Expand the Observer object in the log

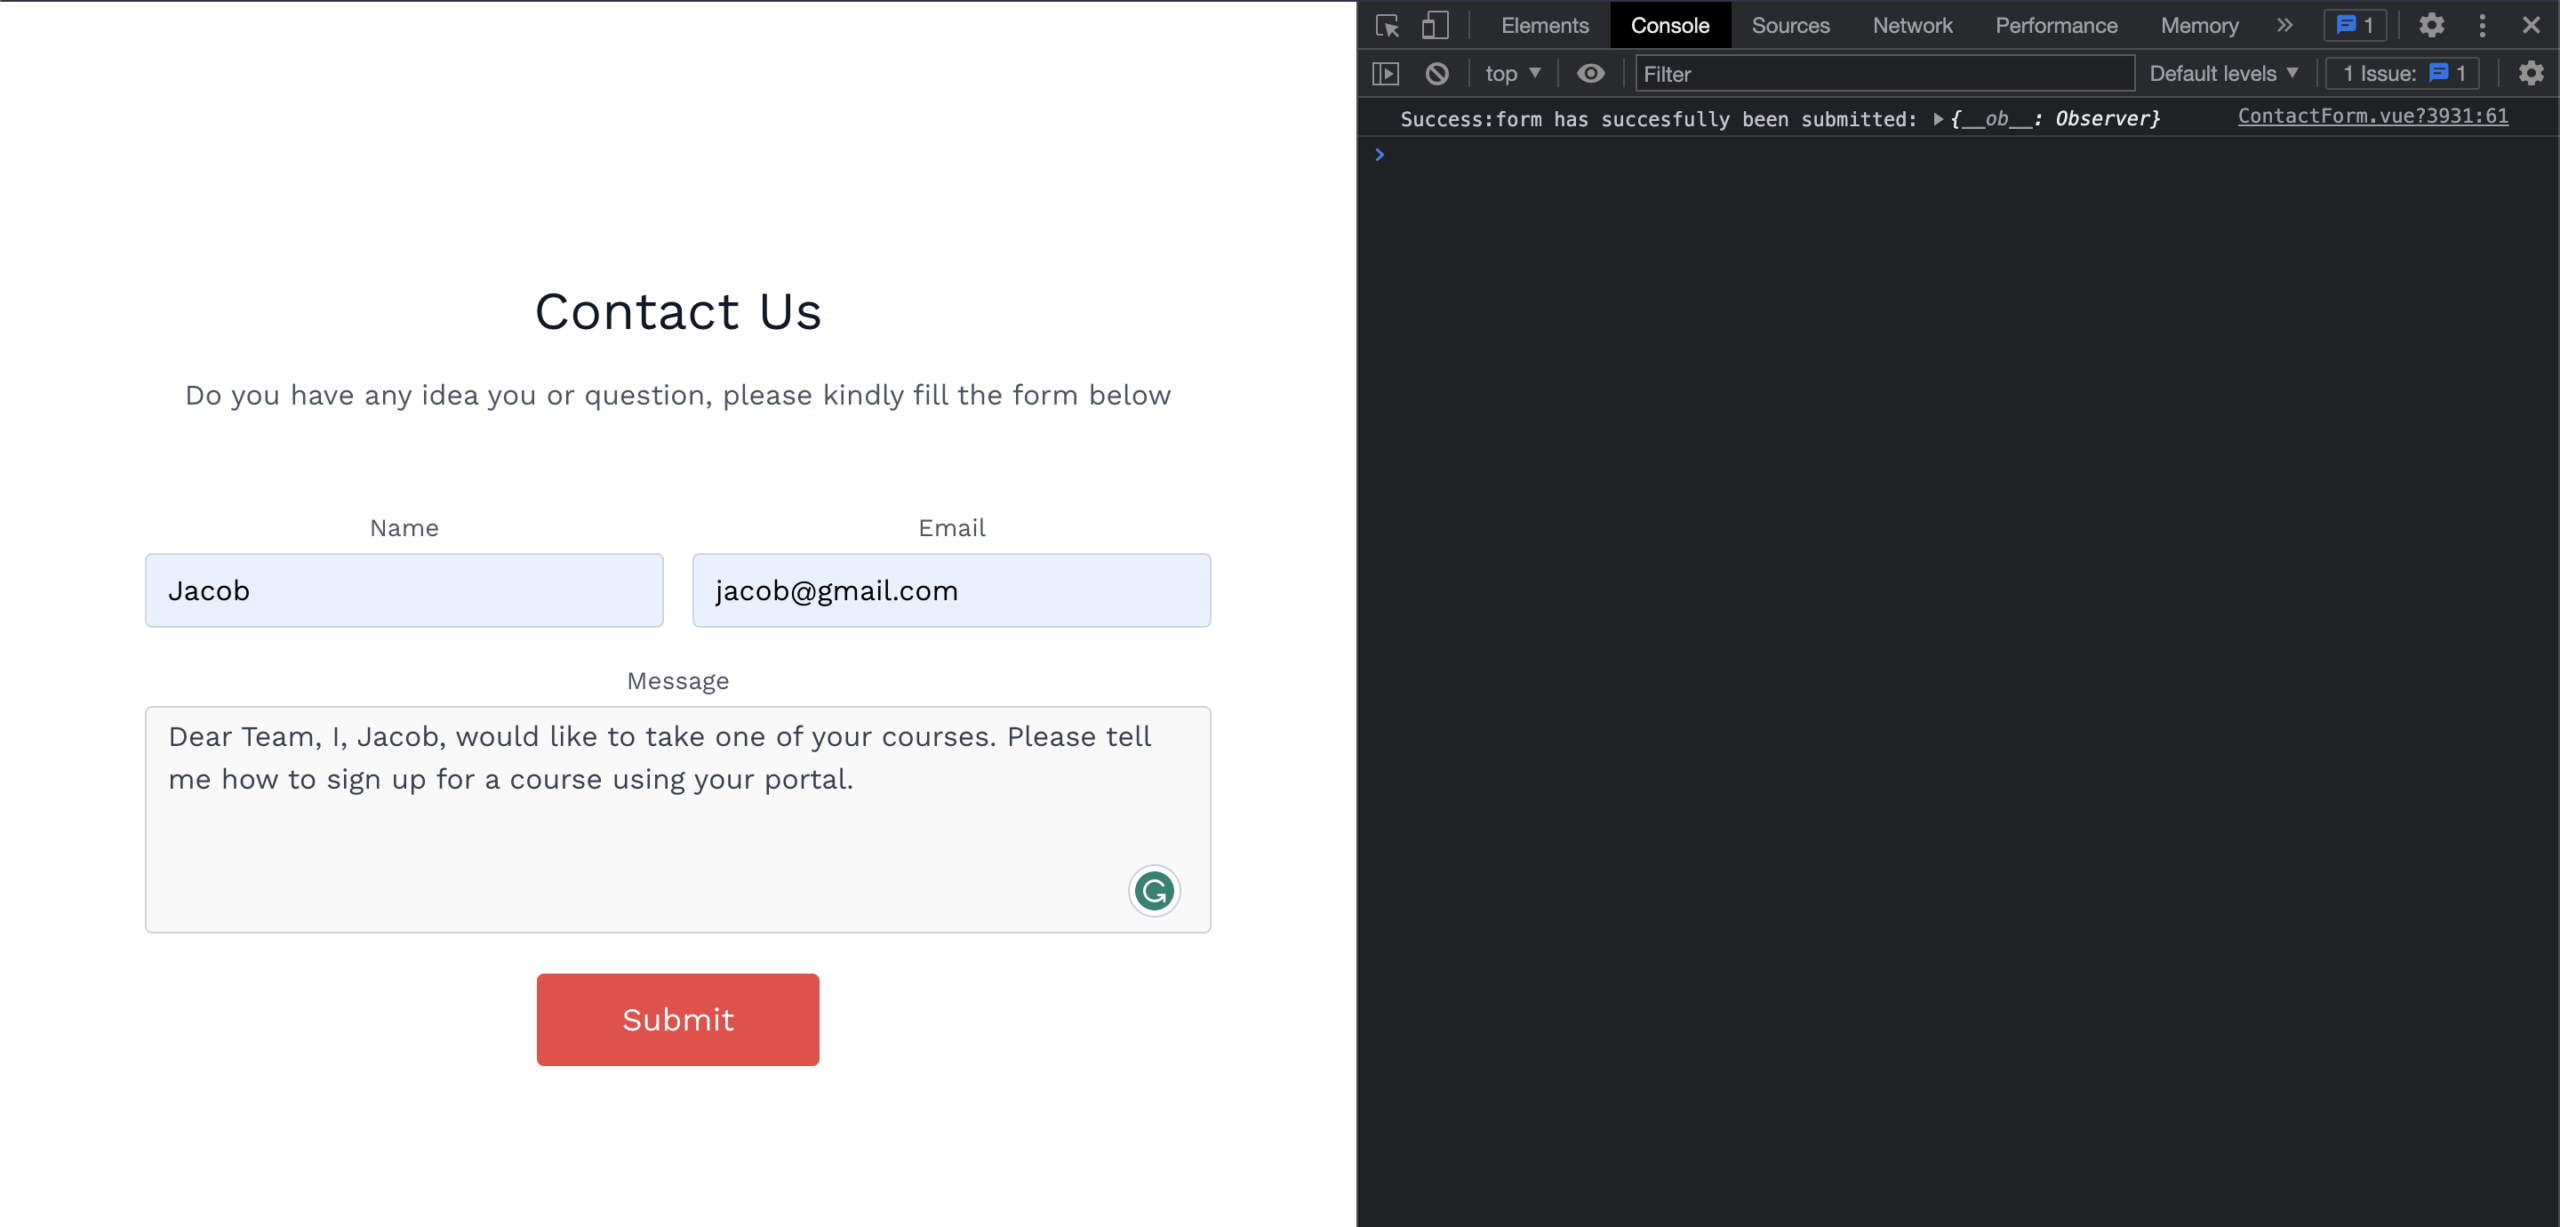click(x=1938, y=119)
